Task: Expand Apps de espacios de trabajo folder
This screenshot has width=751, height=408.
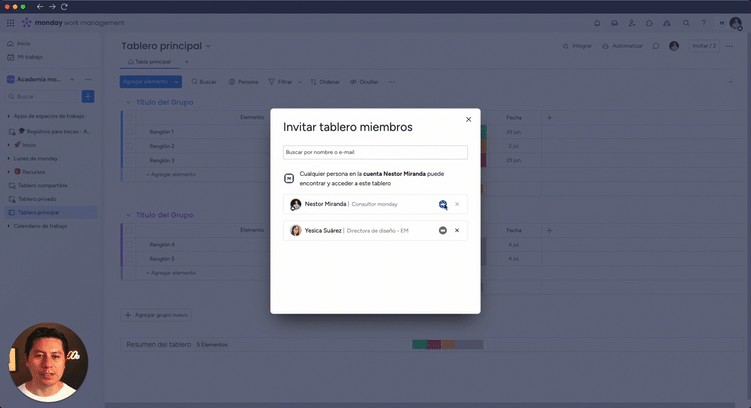Action: [9, 116]
